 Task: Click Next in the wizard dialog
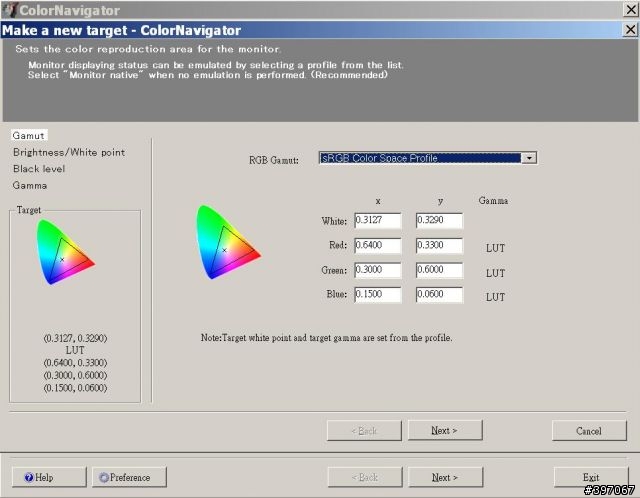point(445,430)
